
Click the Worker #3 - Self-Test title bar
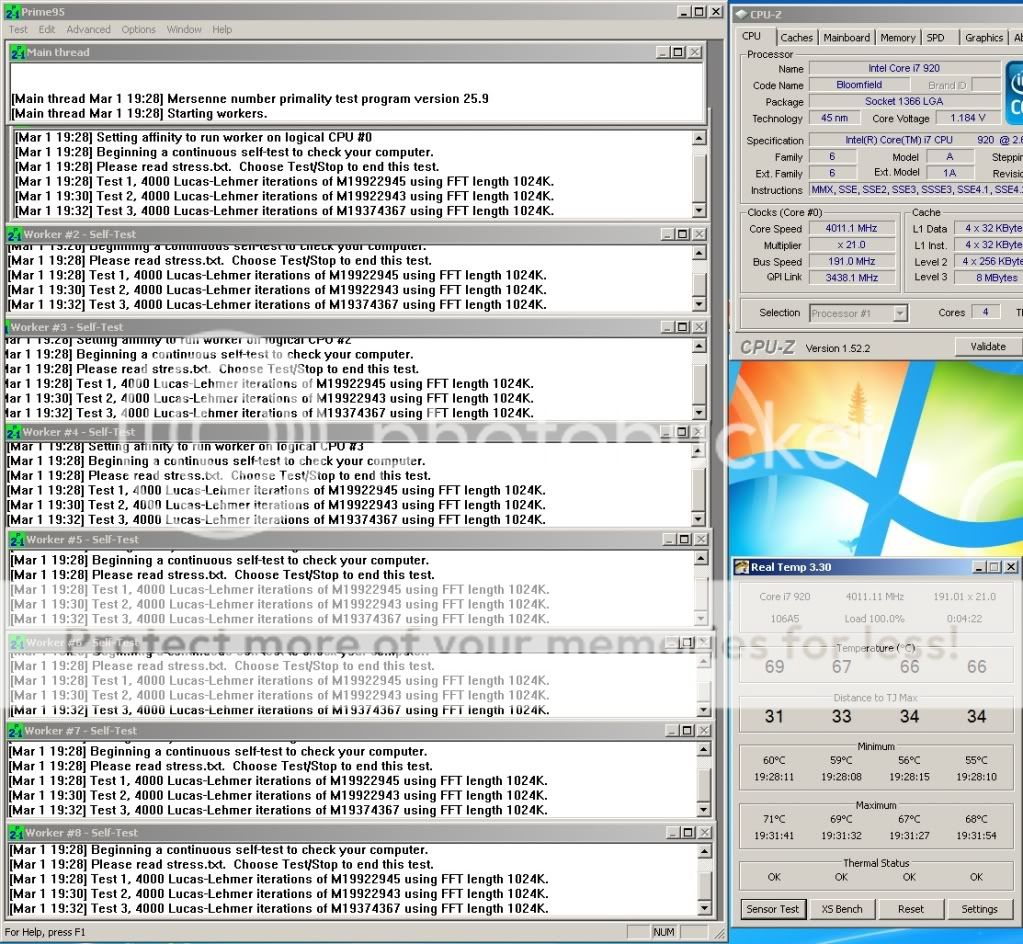(359, 327)
